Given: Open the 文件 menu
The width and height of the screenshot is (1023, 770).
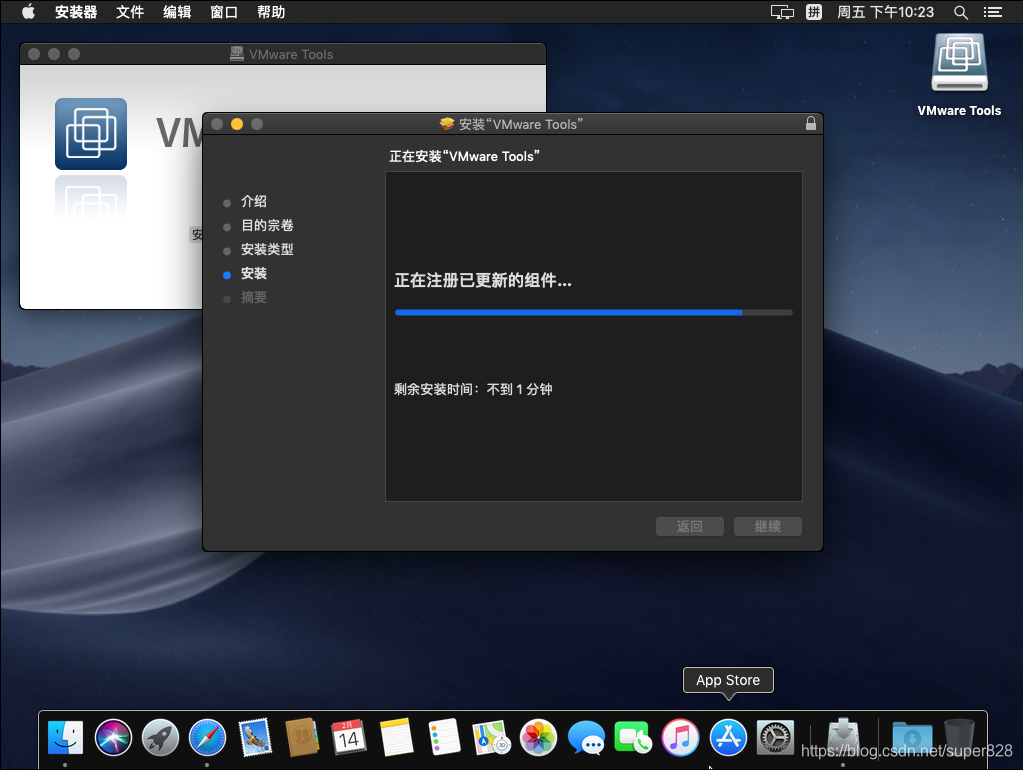Looking at the screenshot, I should (x=130, y=12).
